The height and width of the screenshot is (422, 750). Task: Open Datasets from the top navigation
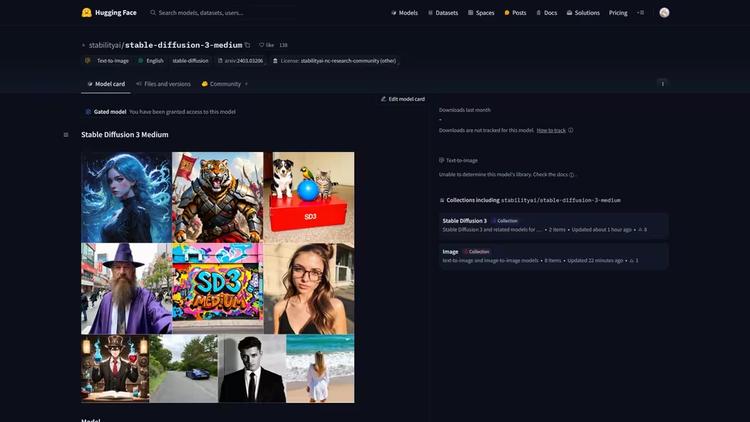[444, 13]
